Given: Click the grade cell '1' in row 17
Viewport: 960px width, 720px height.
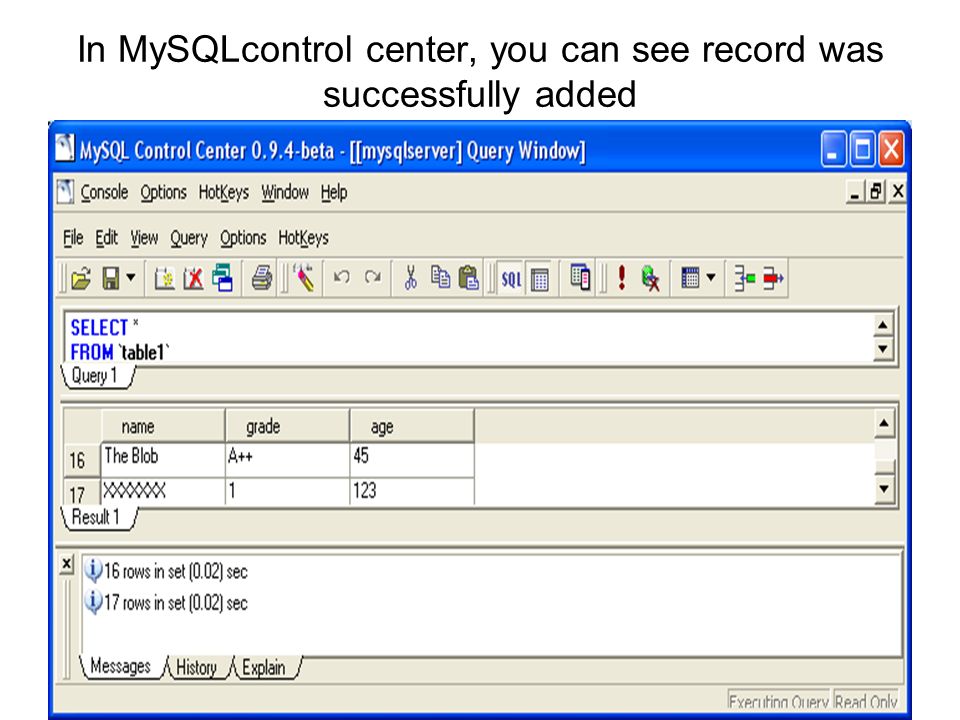Looking at the screenshot, I should click(x=288, y=492).
